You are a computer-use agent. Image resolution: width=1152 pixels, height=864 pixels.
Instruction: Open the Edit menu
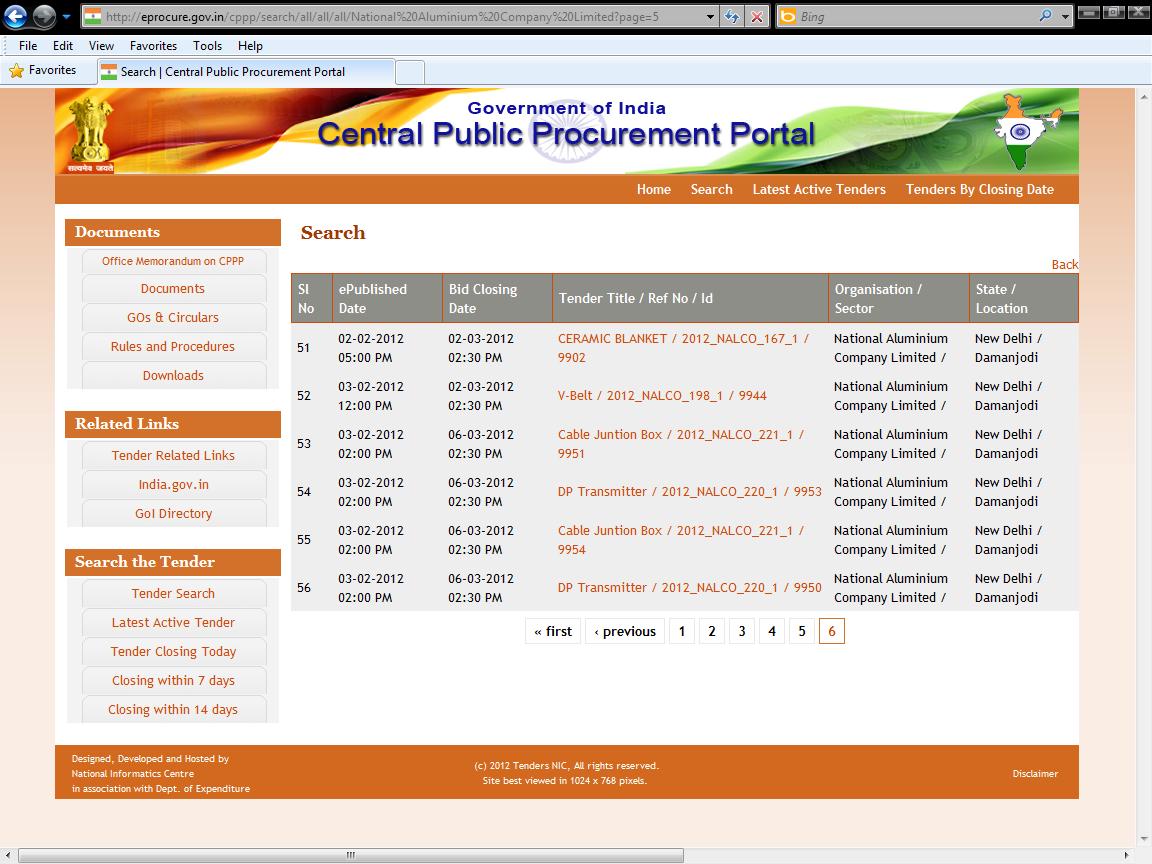point(62,46)
